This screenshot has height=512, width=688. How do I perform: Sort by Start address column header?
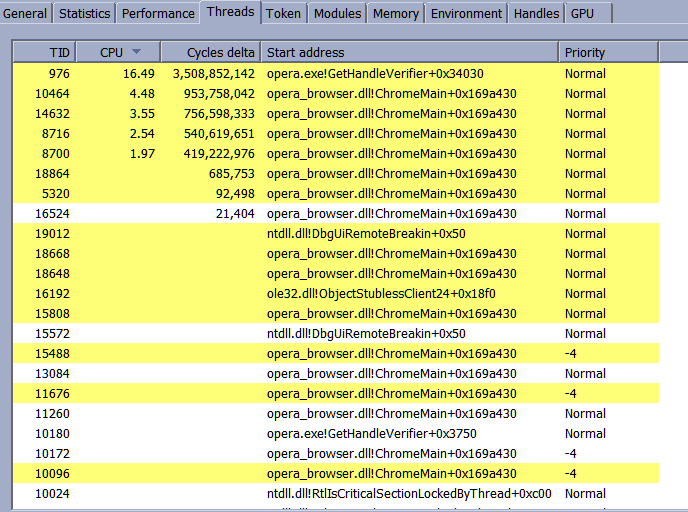(x=410, y=52)
